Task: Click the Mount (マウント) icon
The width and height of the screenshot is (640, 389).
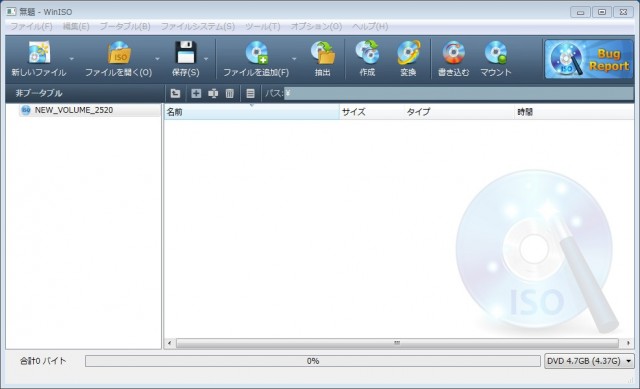Action: point(496,53)
